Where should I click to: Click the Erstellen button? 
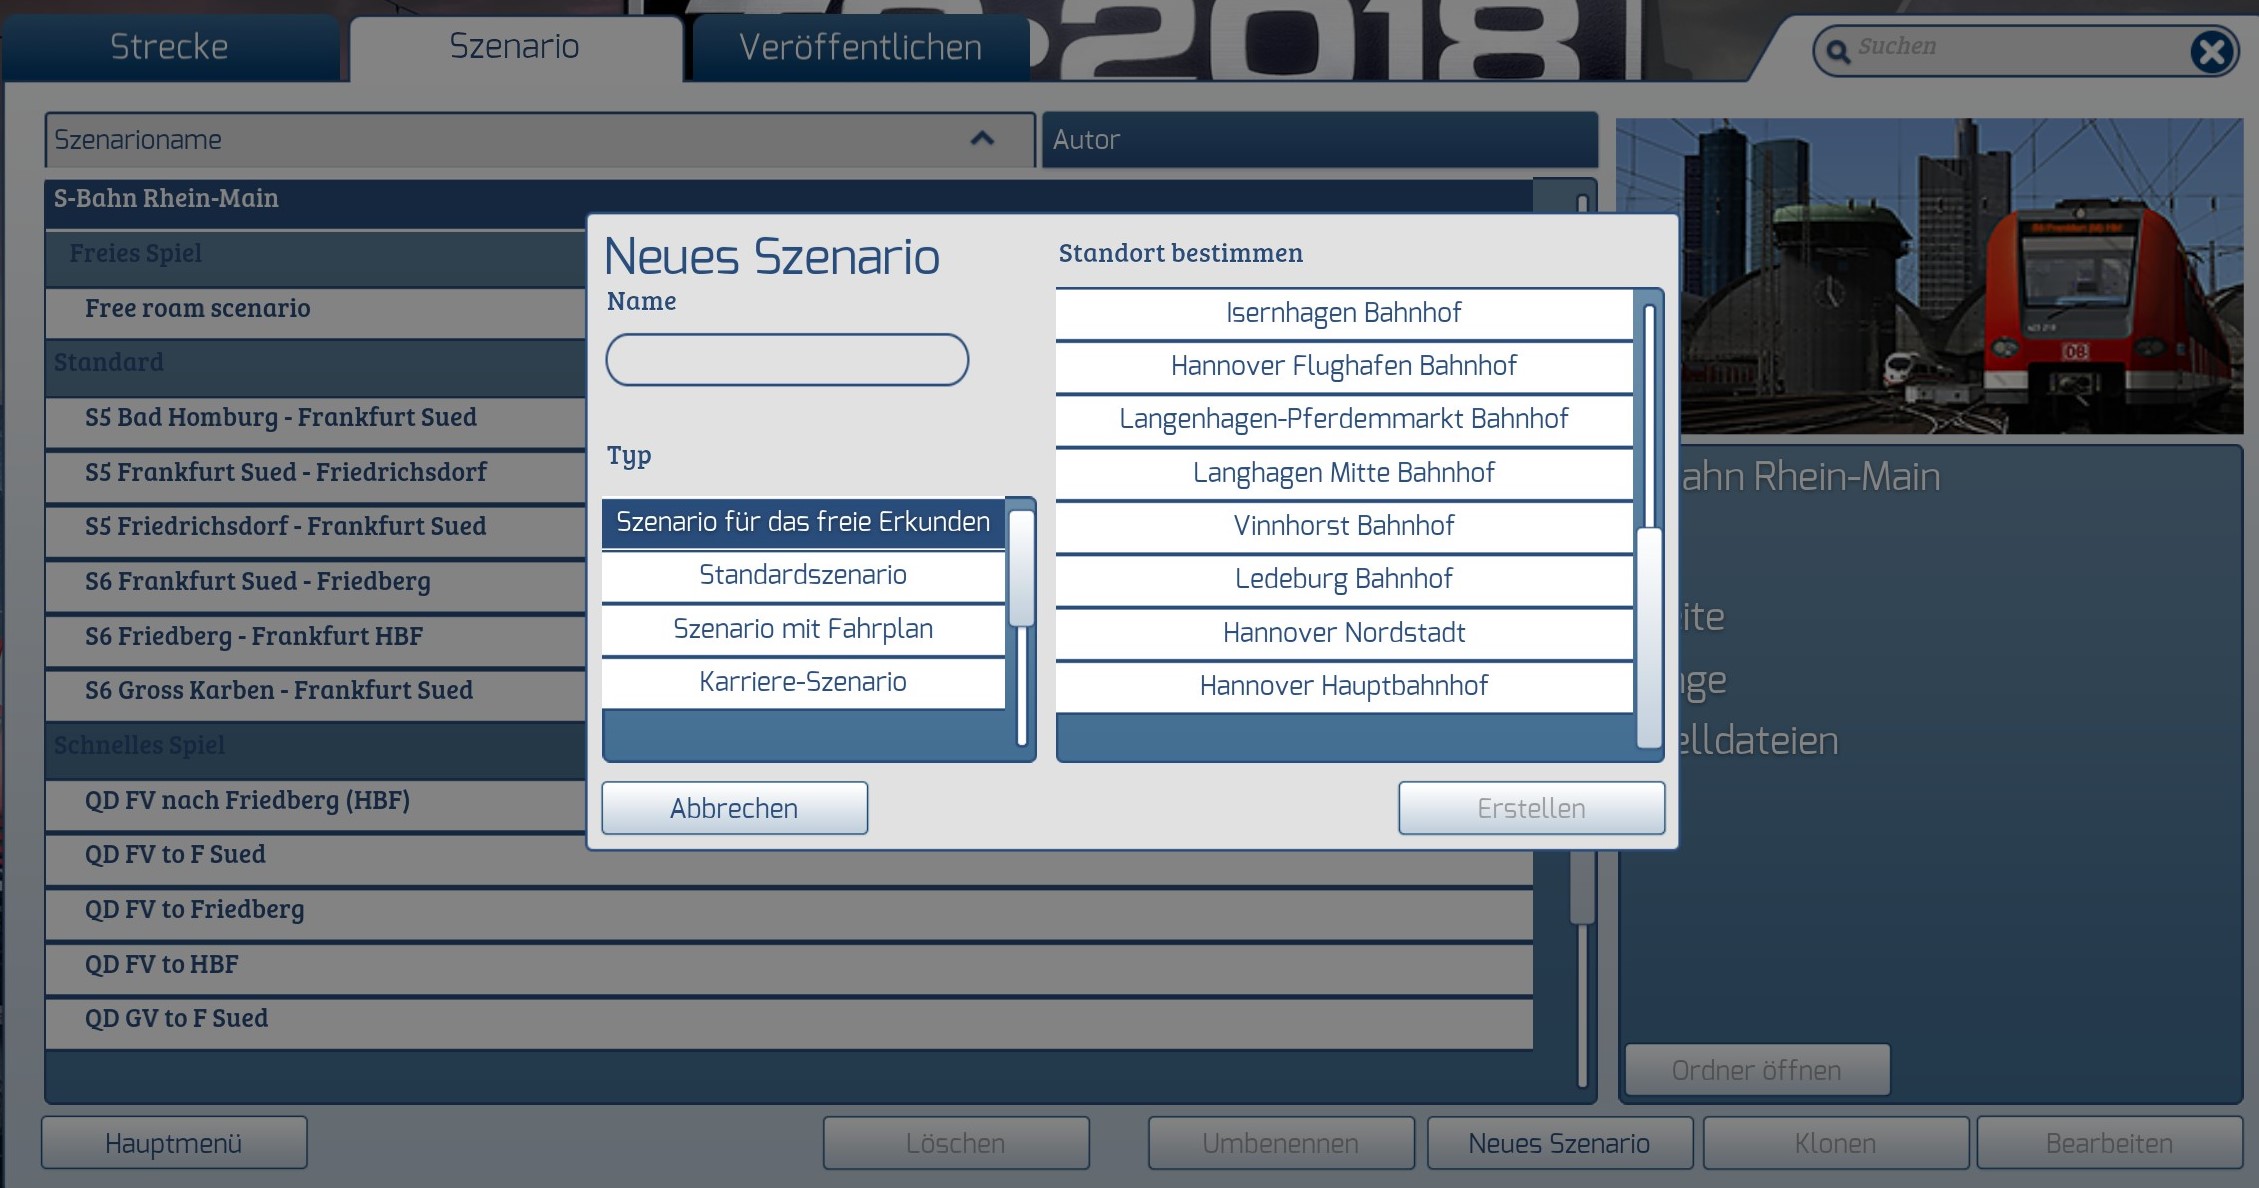click(1530, 808)
